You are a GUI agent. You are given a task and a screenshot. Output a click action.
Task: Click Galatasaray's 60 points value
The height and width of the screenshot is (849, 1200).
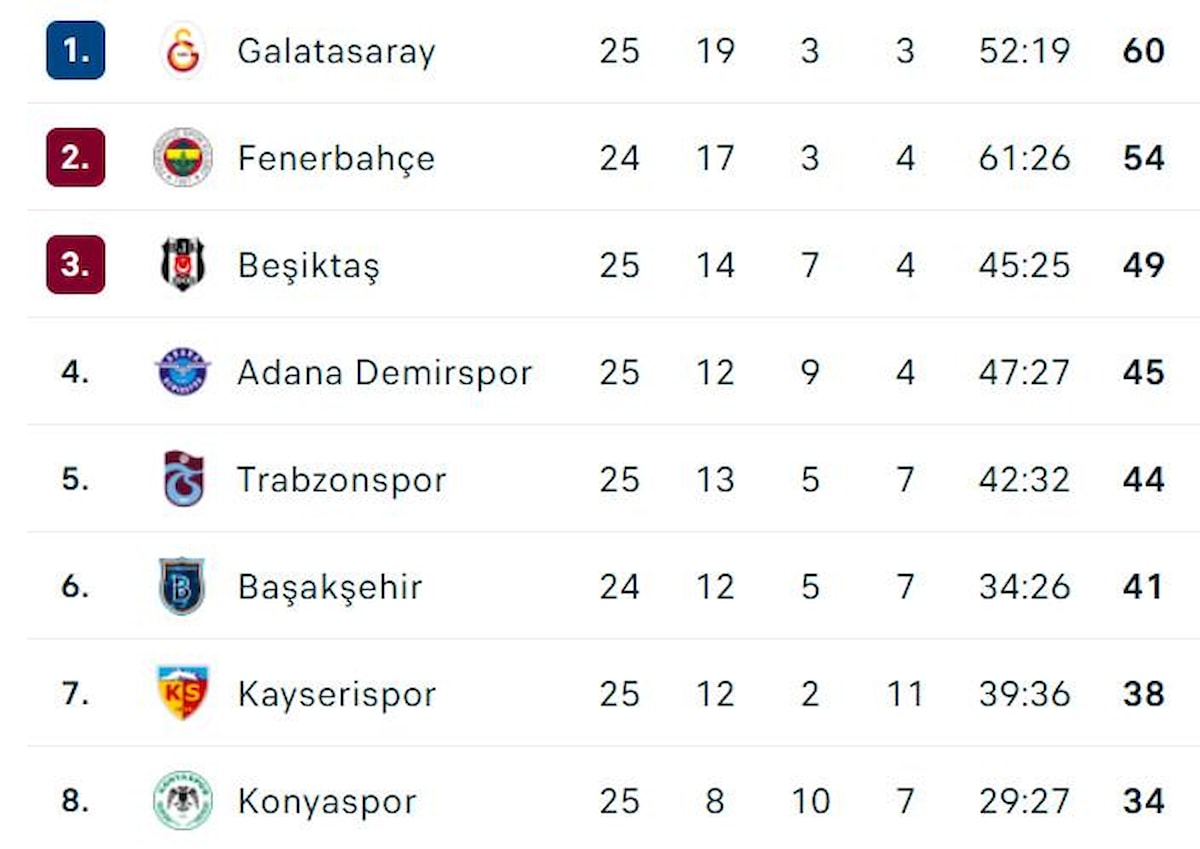pyautogui.click(x=1143, y=51)
